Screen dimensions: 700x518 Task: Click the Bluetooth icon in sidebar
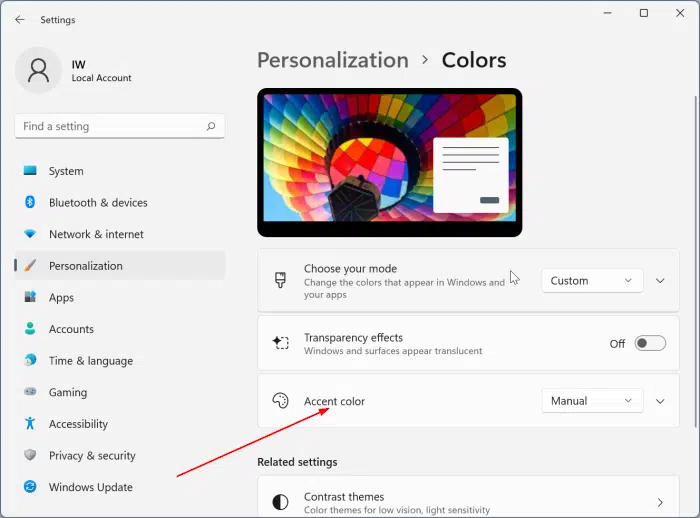[x=30, y=202]
